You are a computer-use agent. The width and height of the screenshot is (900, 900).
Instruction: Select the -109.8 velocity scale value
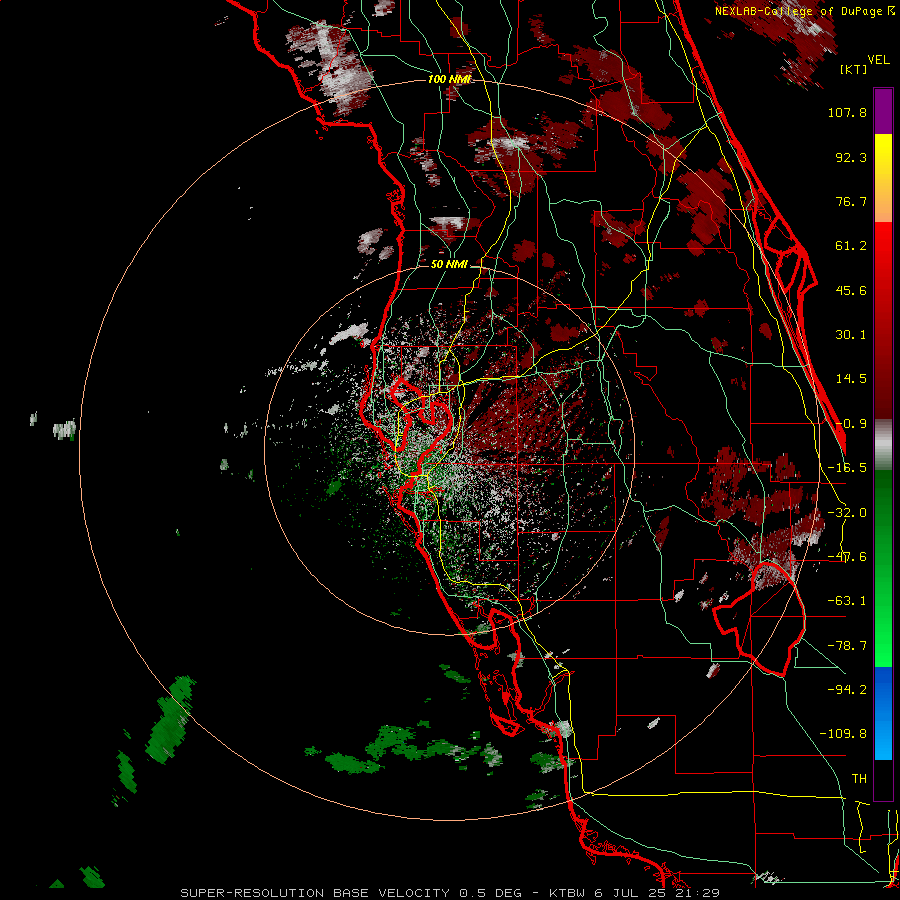click(x=843, y=734)
